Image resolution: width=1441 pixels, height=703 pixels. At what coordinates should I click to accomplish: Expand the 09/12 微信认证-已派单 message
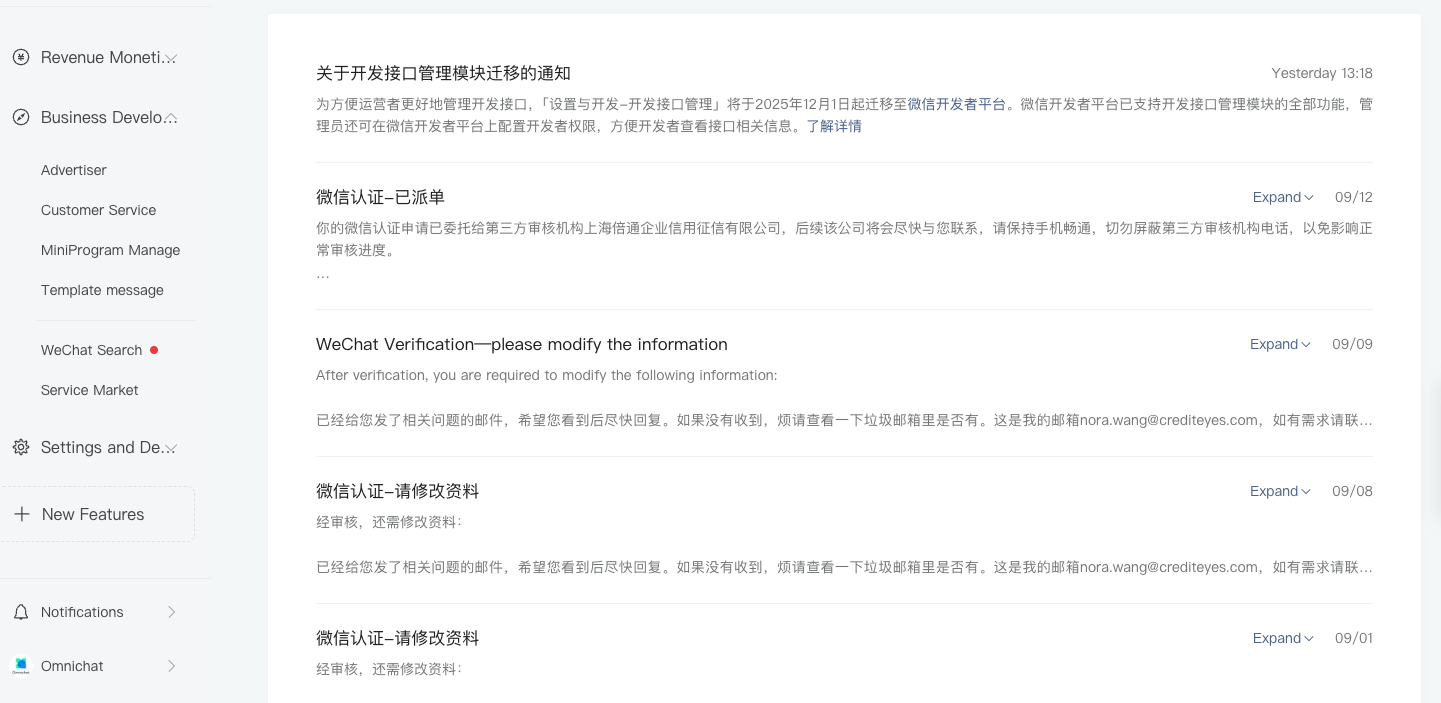[x=1283, y=198]
